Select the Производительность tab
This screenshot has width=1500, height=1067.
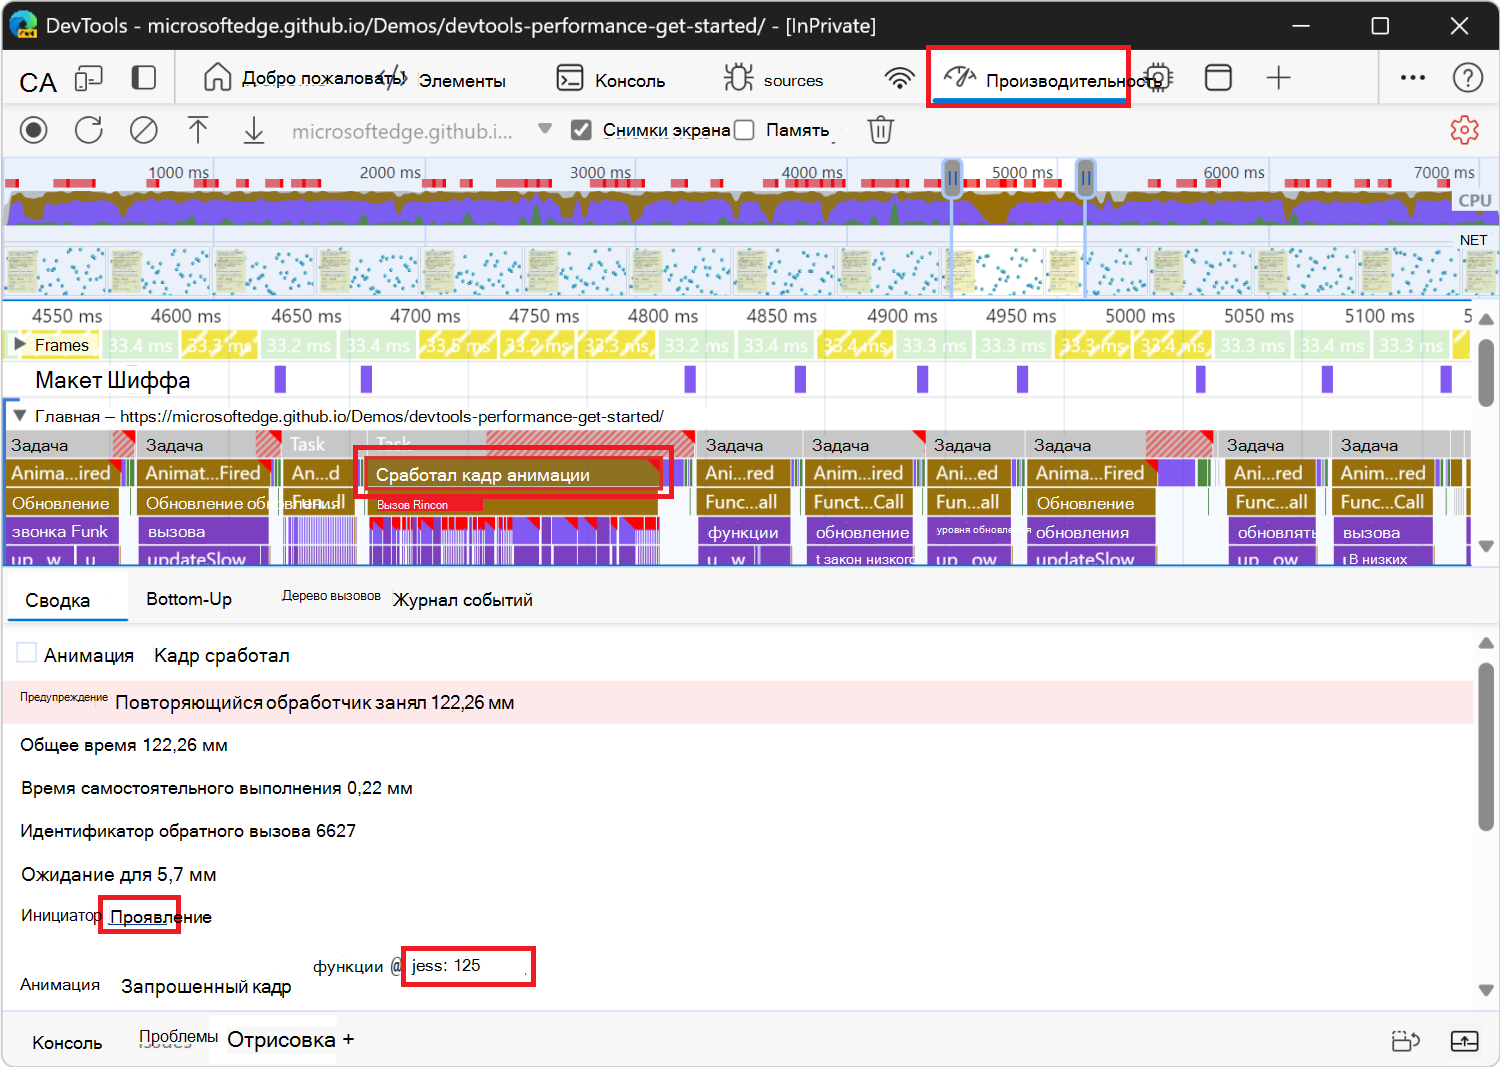1030,78
